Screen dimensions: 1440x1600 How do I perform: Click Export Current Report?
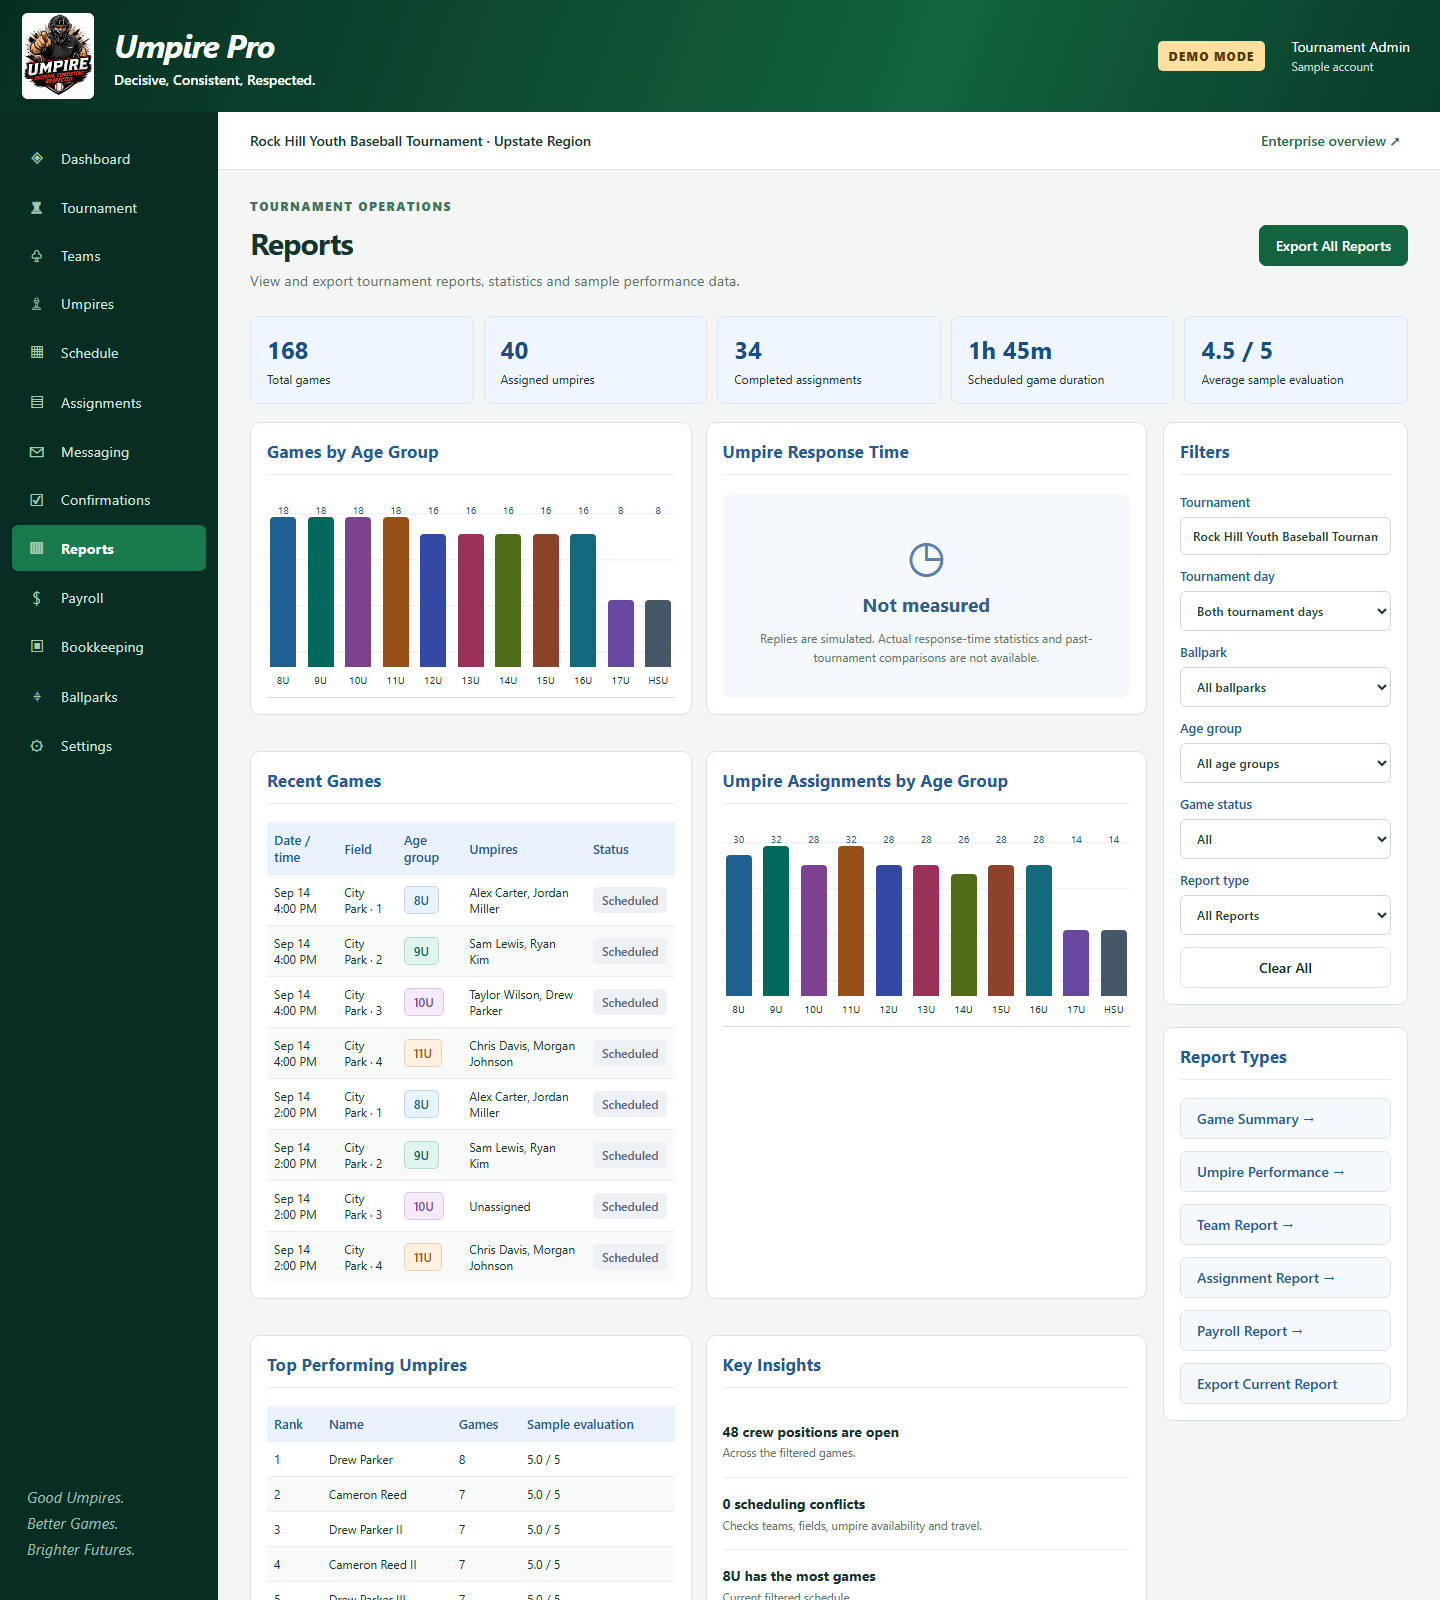tap(1285, 1384)
